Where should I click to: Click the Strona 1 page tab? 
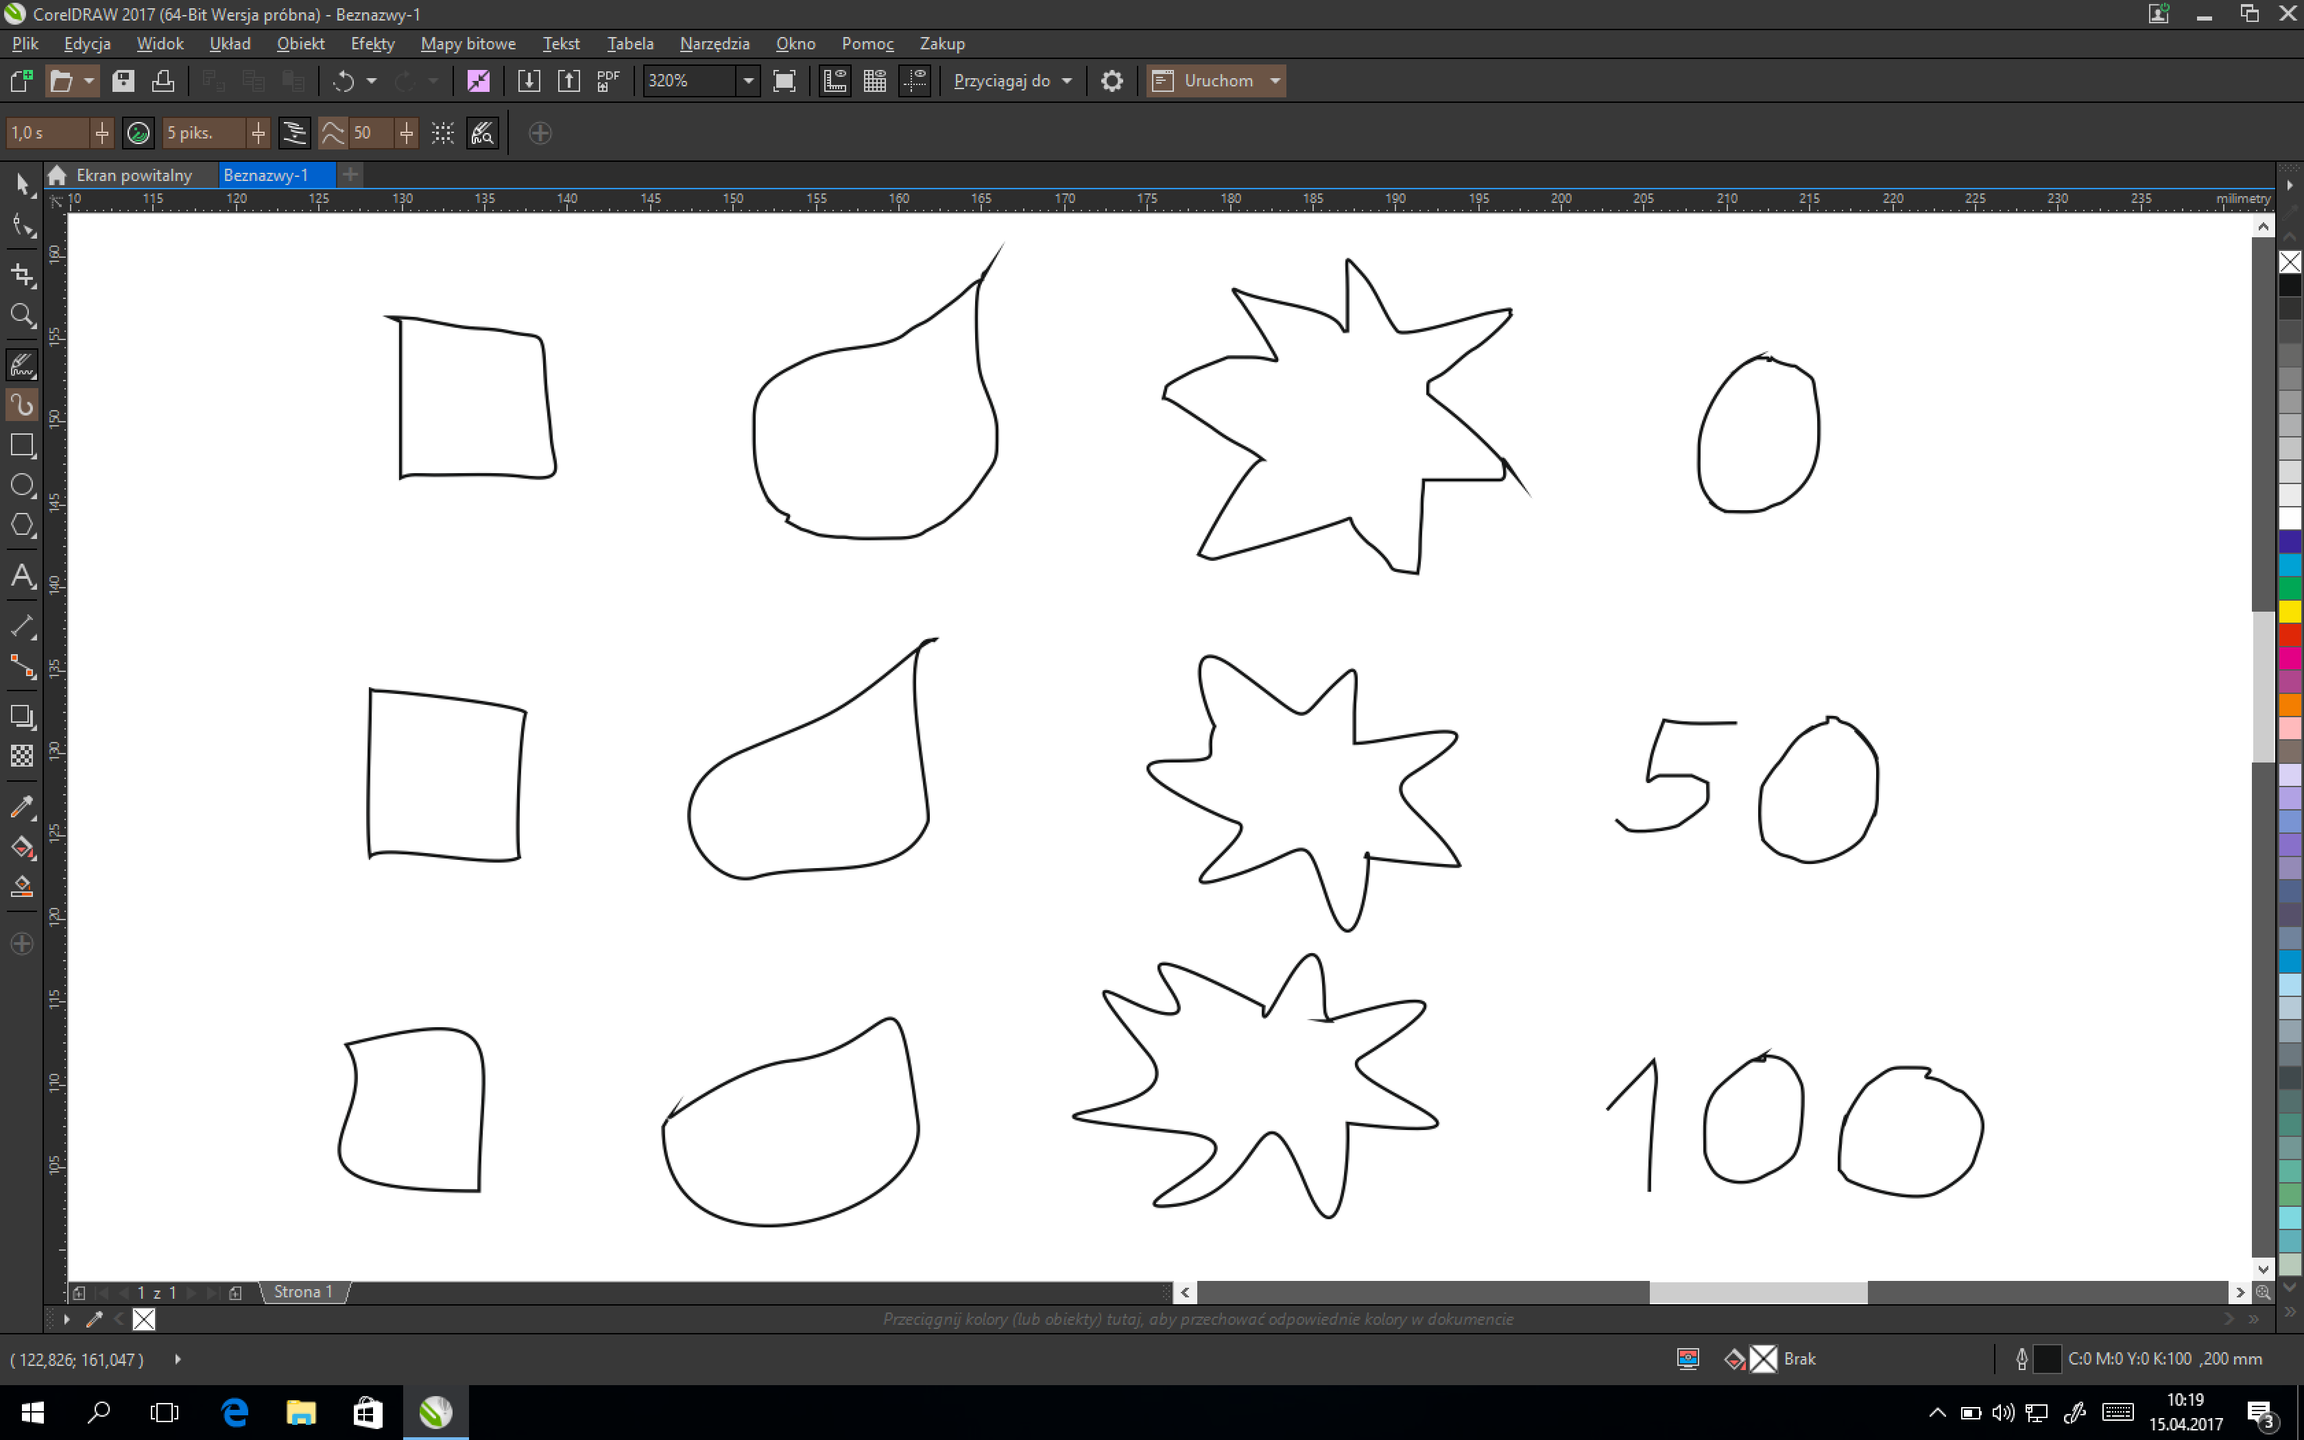[303, 1292]
